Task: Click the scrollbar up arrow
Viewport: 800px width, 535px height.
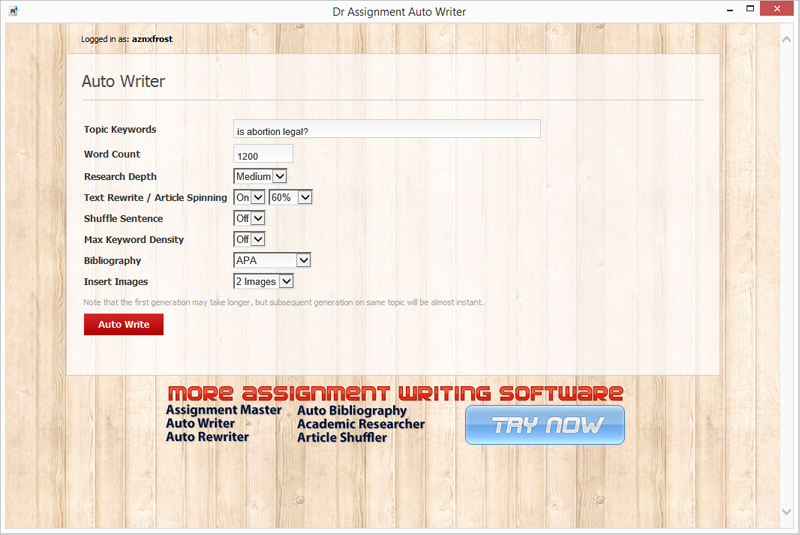Action: (786, 39)
